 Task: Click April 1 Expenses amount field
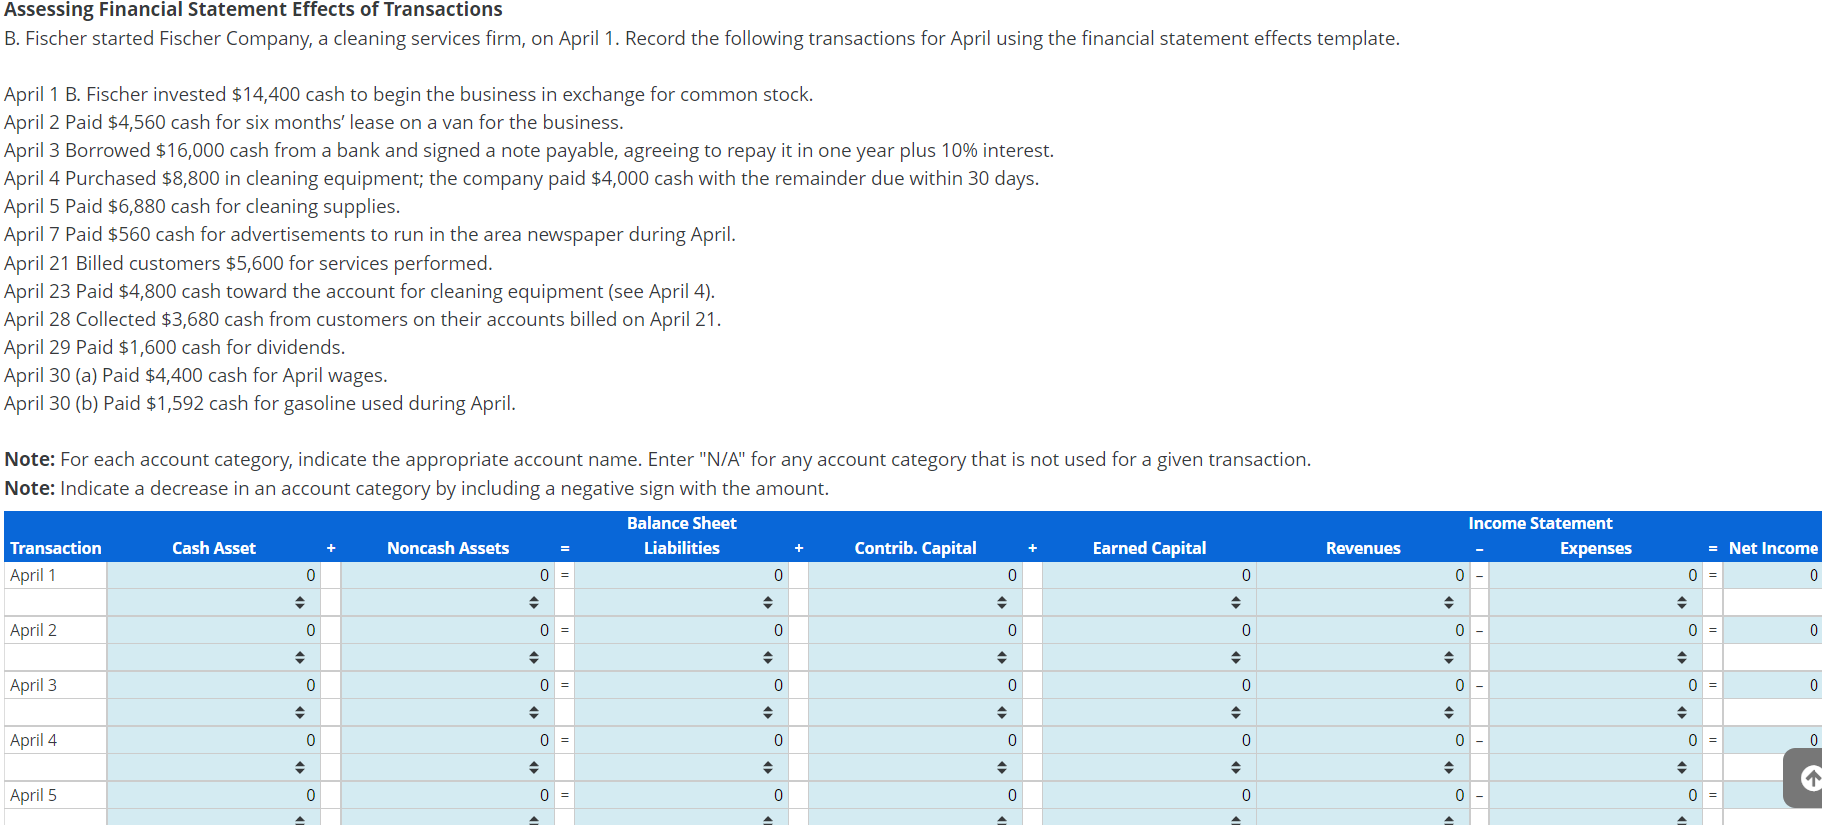[1596, 575]
